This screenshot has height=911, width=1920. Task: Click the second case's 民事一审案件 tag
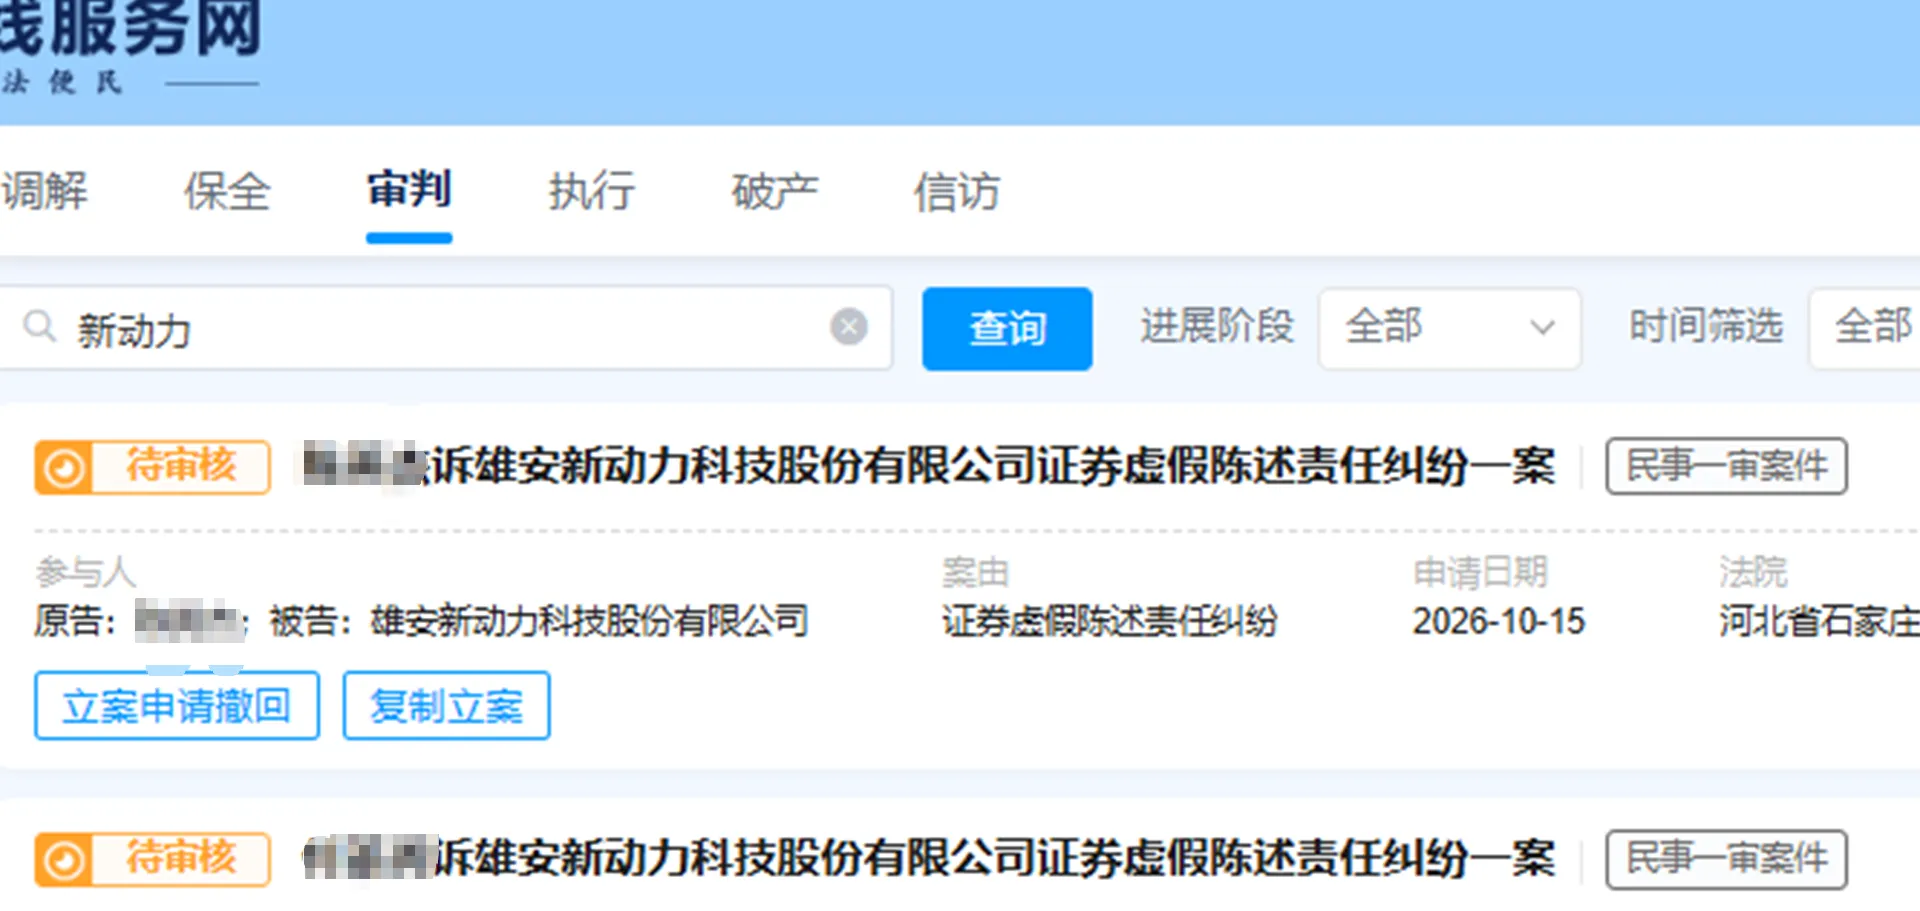1726,859
